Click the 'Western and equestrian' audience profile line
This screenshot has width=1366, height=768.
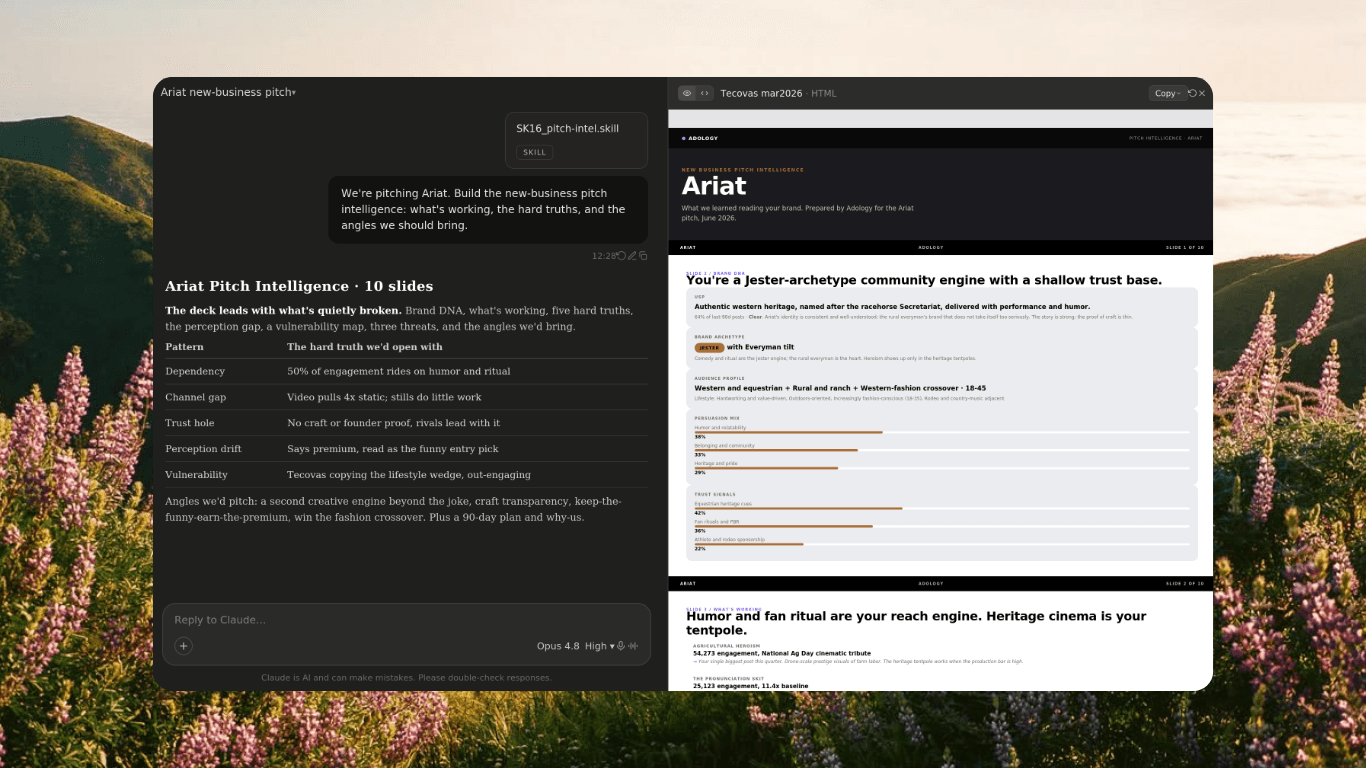pos(841,388)
